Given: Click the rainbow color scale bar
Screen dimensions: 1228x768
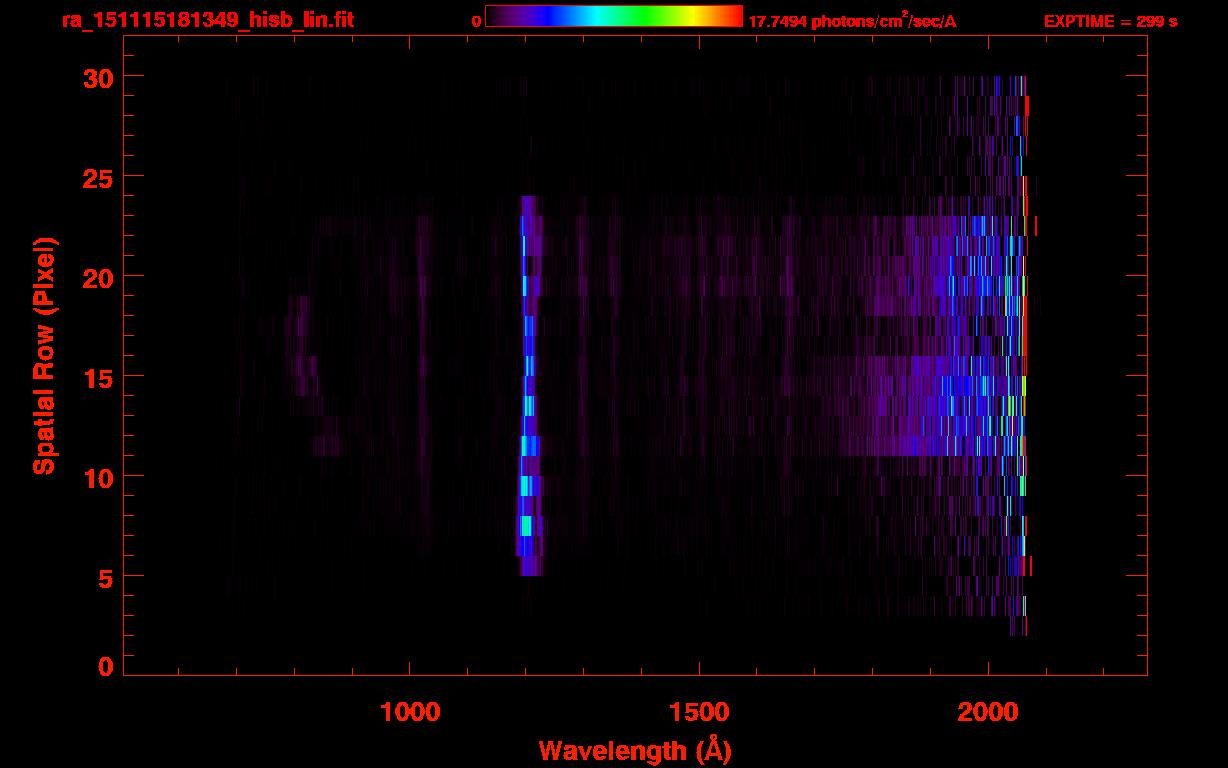Looking at the screenshot, I should point(614,16).
